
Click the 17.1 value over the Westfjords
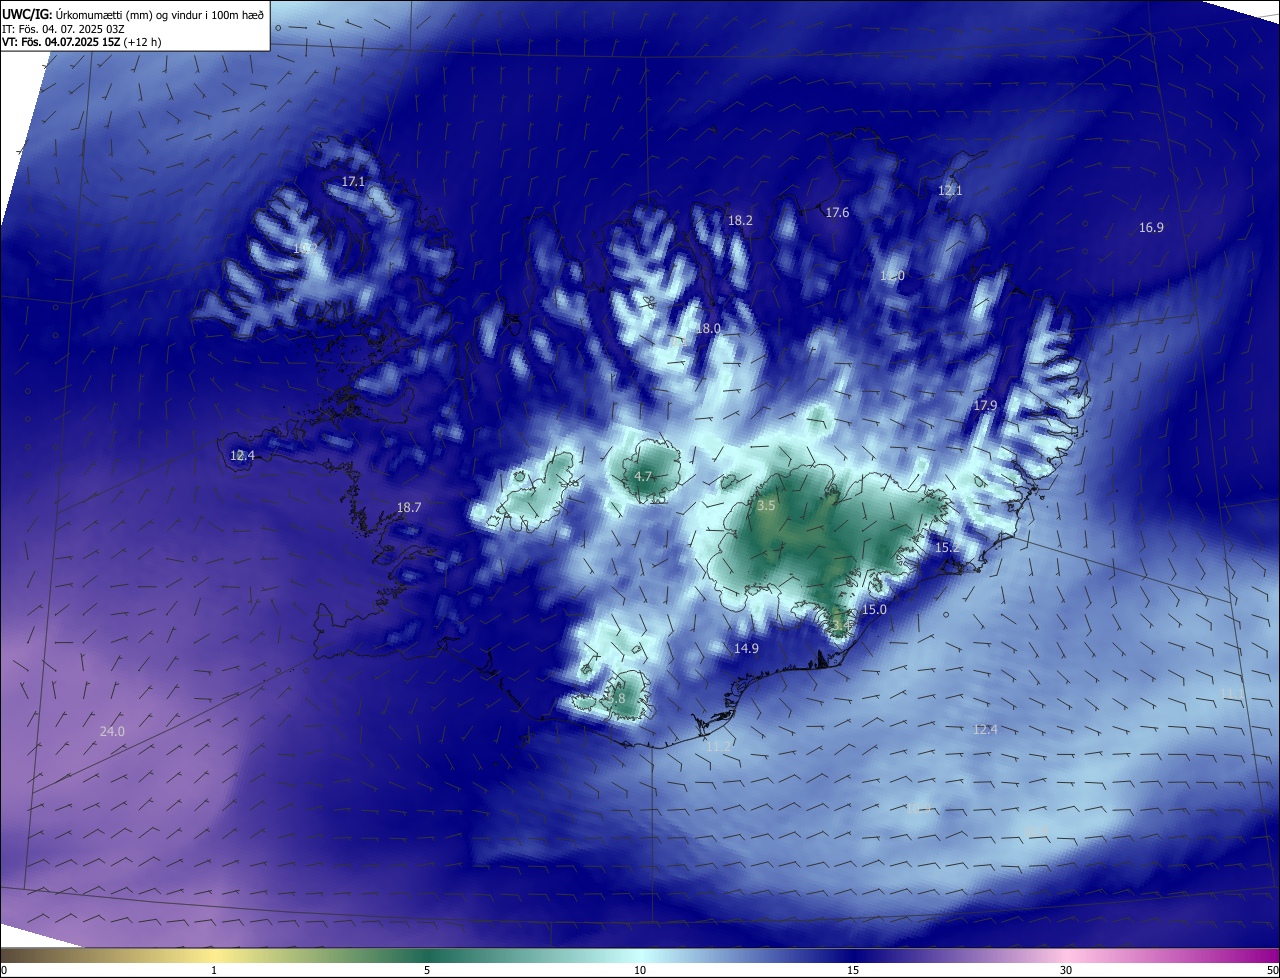(353, 182)
